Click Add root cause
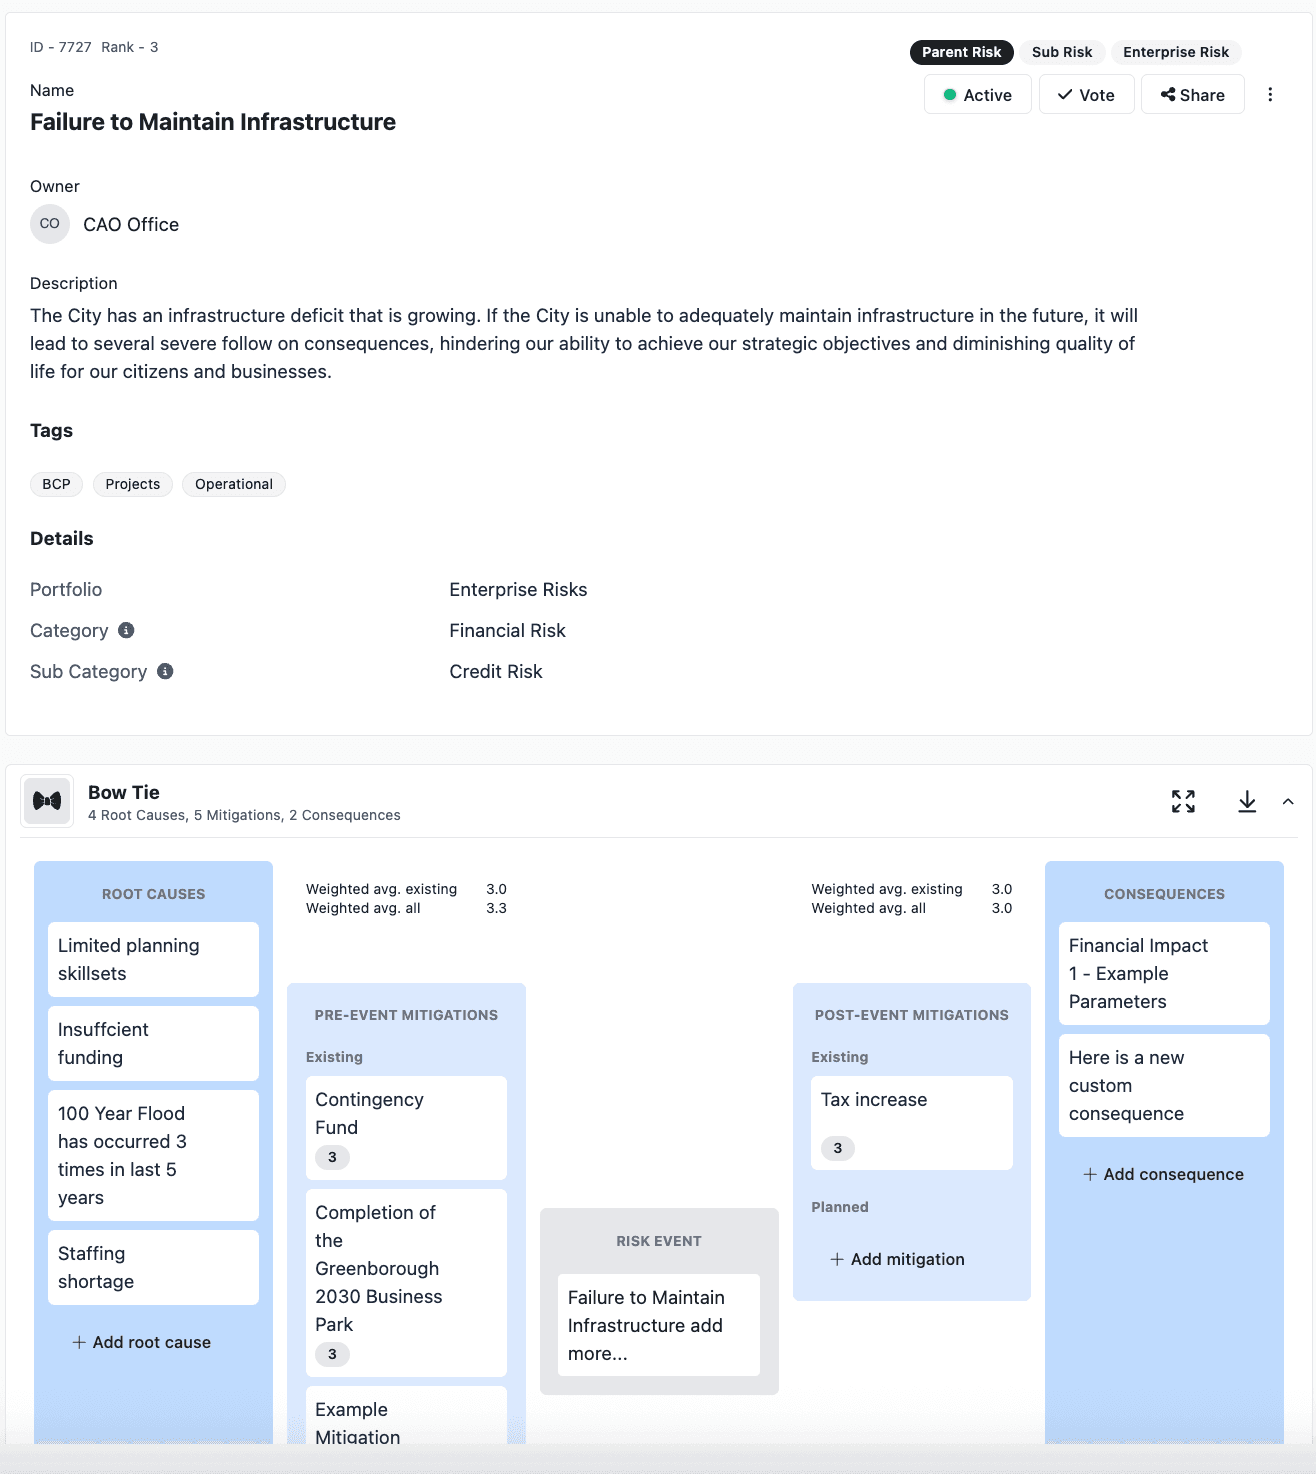 click(141, 1342)
